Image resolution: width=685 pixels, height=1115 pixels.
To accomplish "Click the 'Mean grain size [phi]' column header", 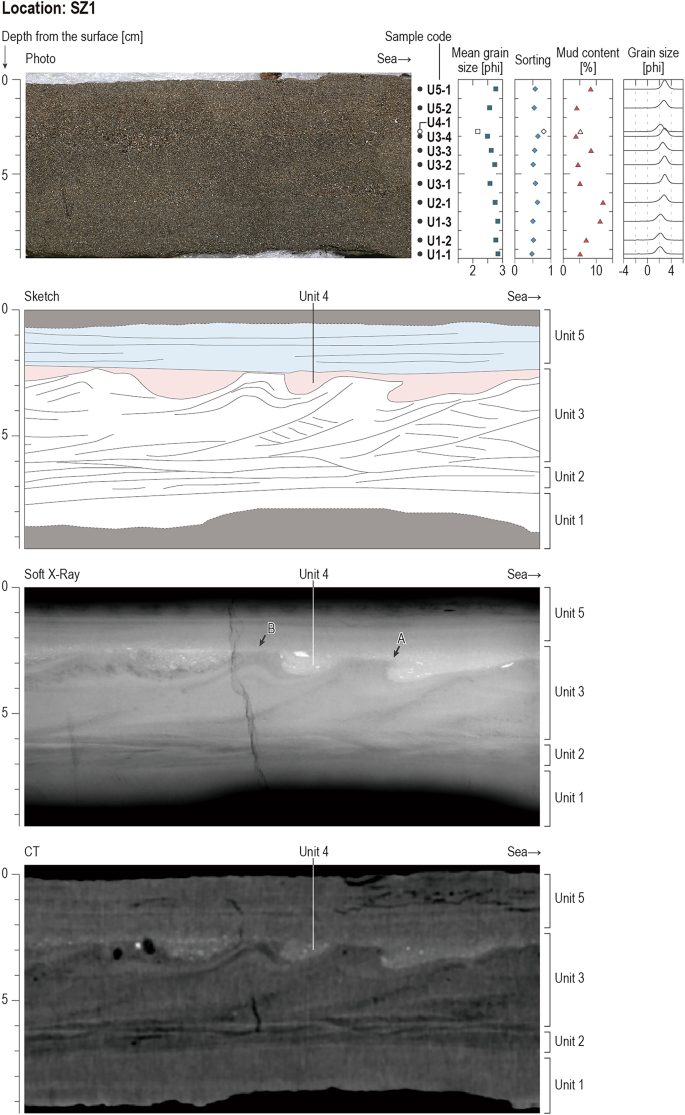I will (480, 60).
